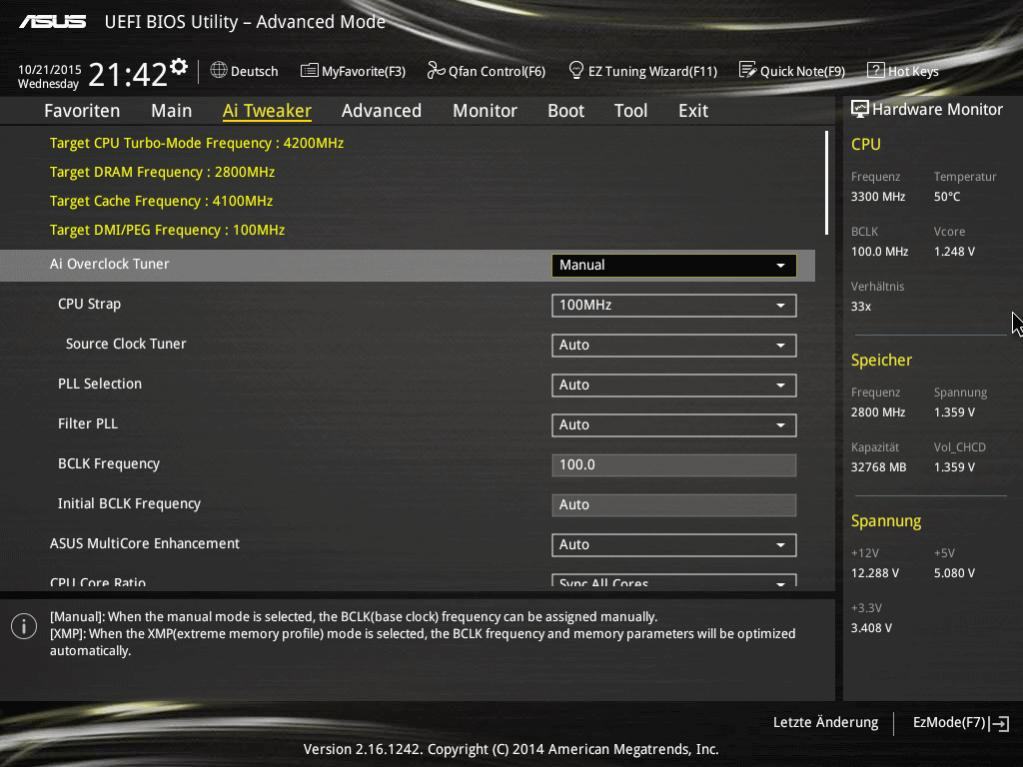This screenshot has width=1023, height=767.
Task: Click the +12V 12.288 V reading
Action: point(875,573)
